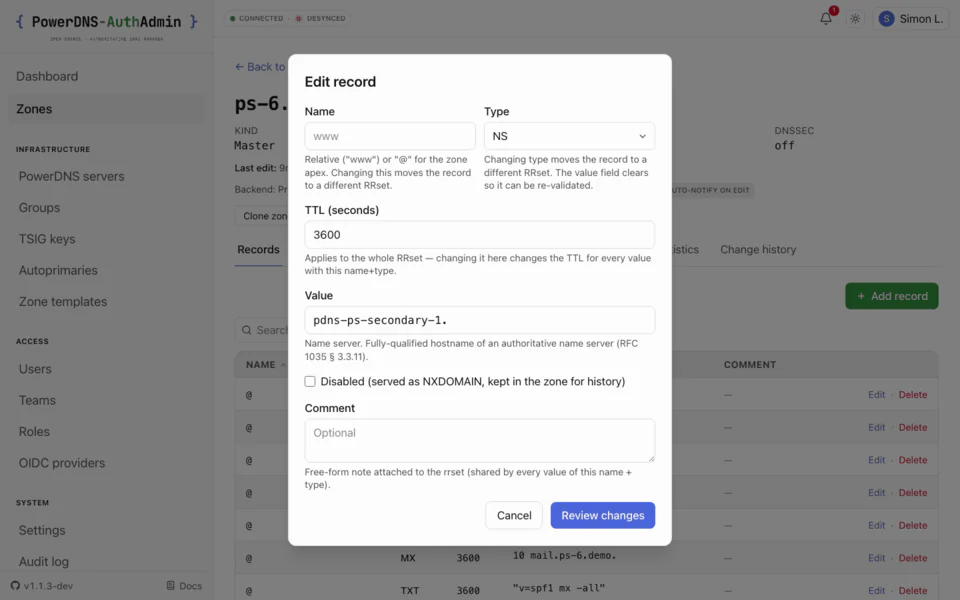Click Delete on the MX record row
This screenshot has height=600, width=960.
[x=912, y=558]
